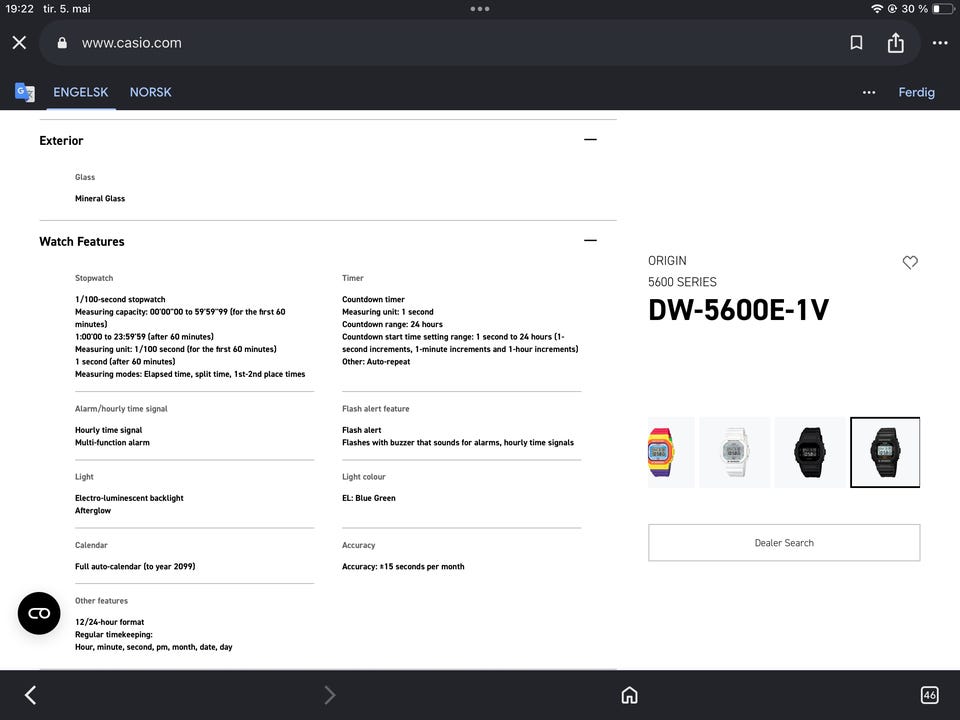Tap the padlock site security icon
The height and width of the screenshot is (720, 960).
tap(62, 43)
